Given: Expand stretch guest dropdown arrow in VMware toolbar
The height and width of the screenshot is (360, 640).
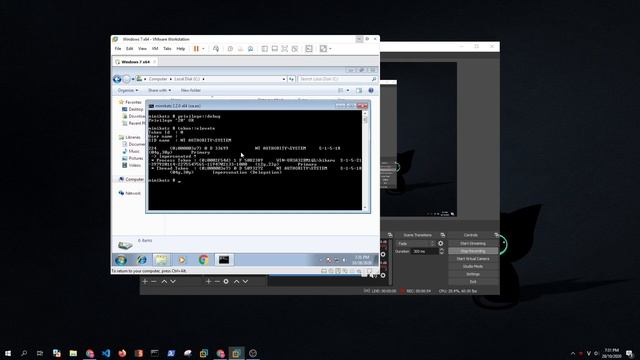Looking at the screenshot, I should point(330,49).
